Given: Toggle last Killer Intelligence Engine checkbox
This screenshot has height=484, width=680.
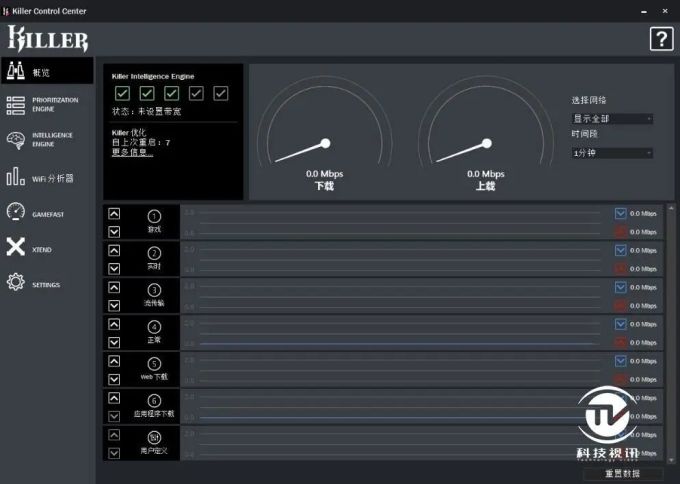Looking at the screenshot, I should (x=221, y=93).
